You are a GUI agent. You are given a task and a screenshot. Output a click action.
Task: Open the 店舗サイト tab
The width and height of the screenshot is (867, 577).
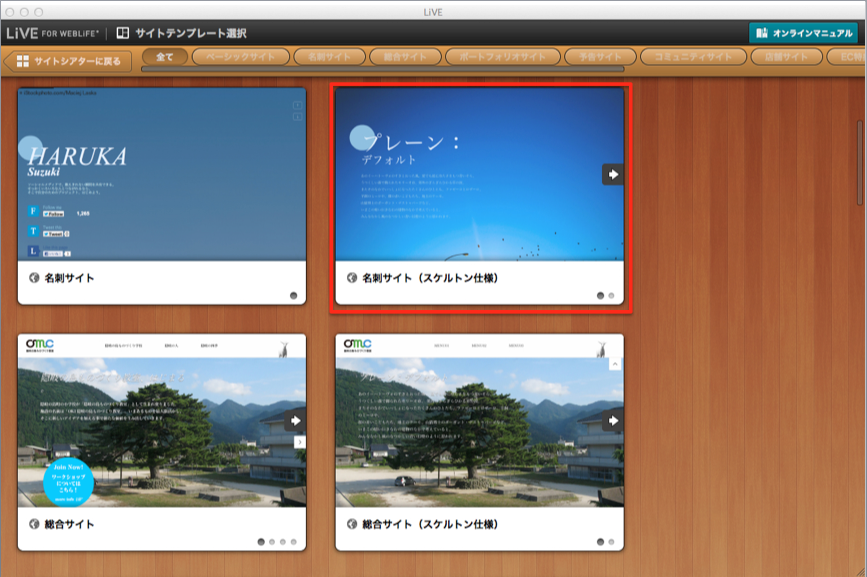(x=786, y=57)
